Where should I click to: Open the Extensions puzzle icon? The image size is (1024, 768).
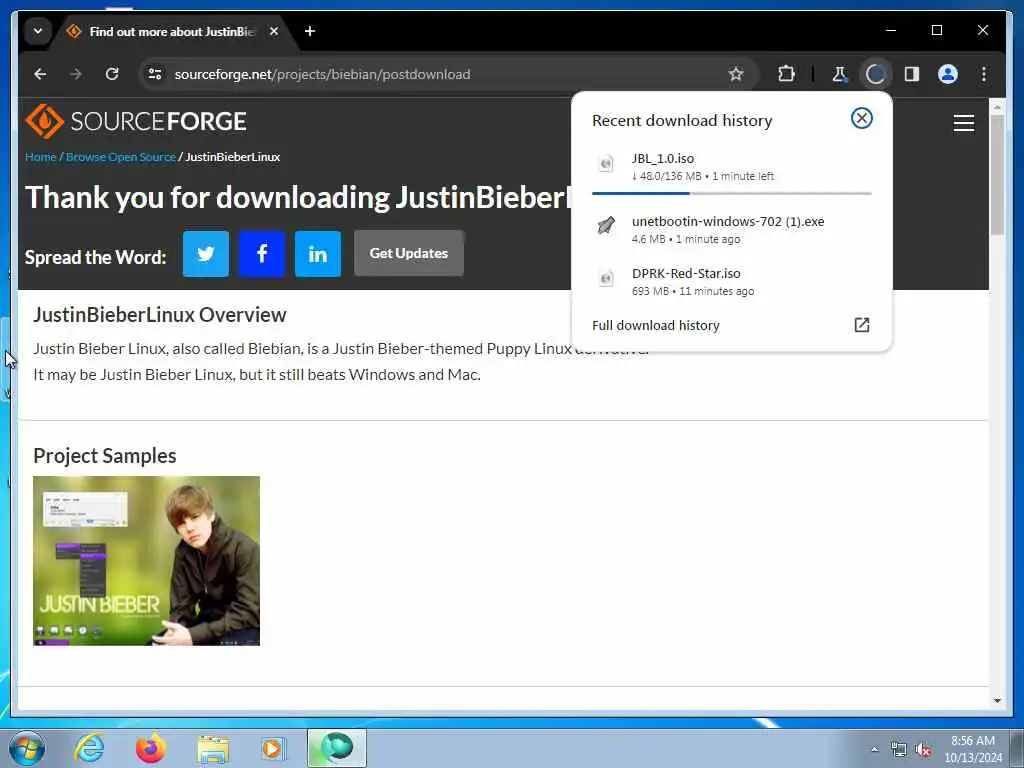tap(786, 74)
